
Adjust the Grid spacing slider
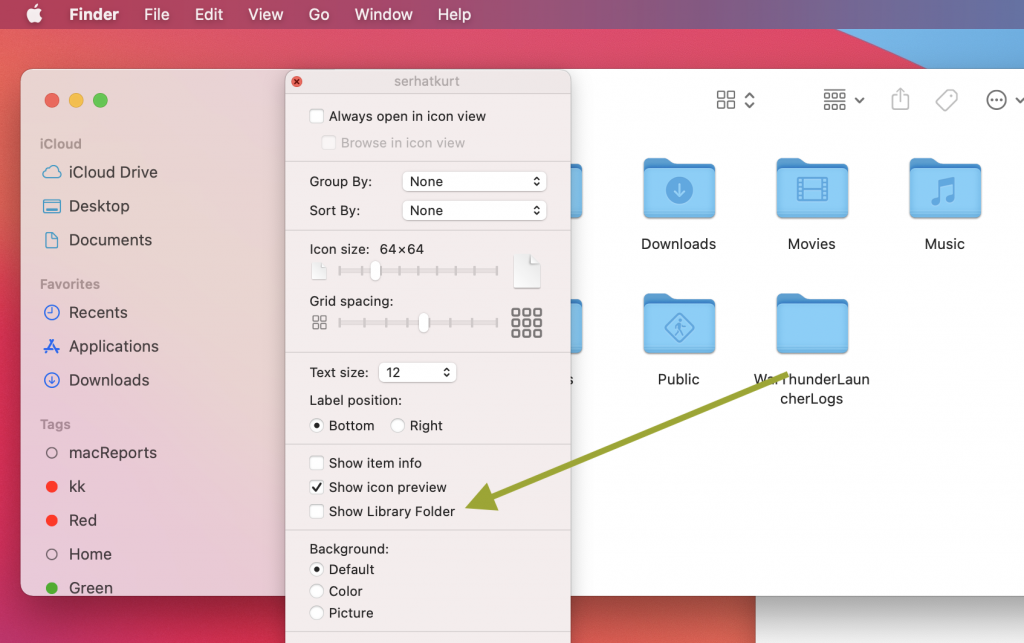point(424,322)
